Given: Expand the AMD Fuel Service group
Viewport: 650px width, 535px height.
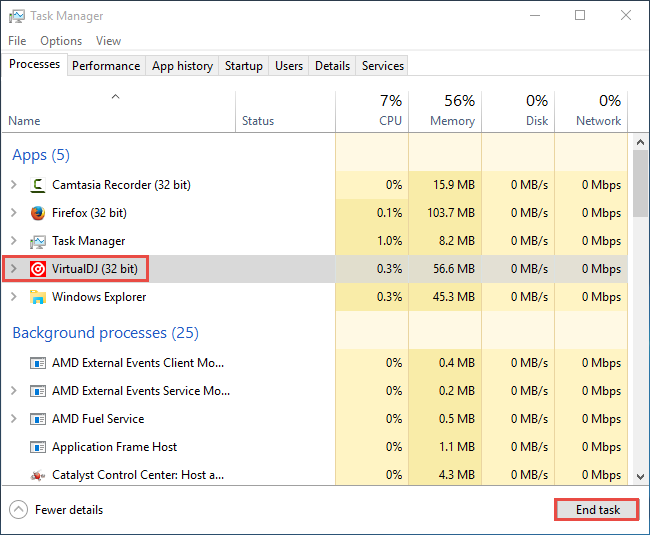Looking at the screenshot, I should tap(14, 419).
